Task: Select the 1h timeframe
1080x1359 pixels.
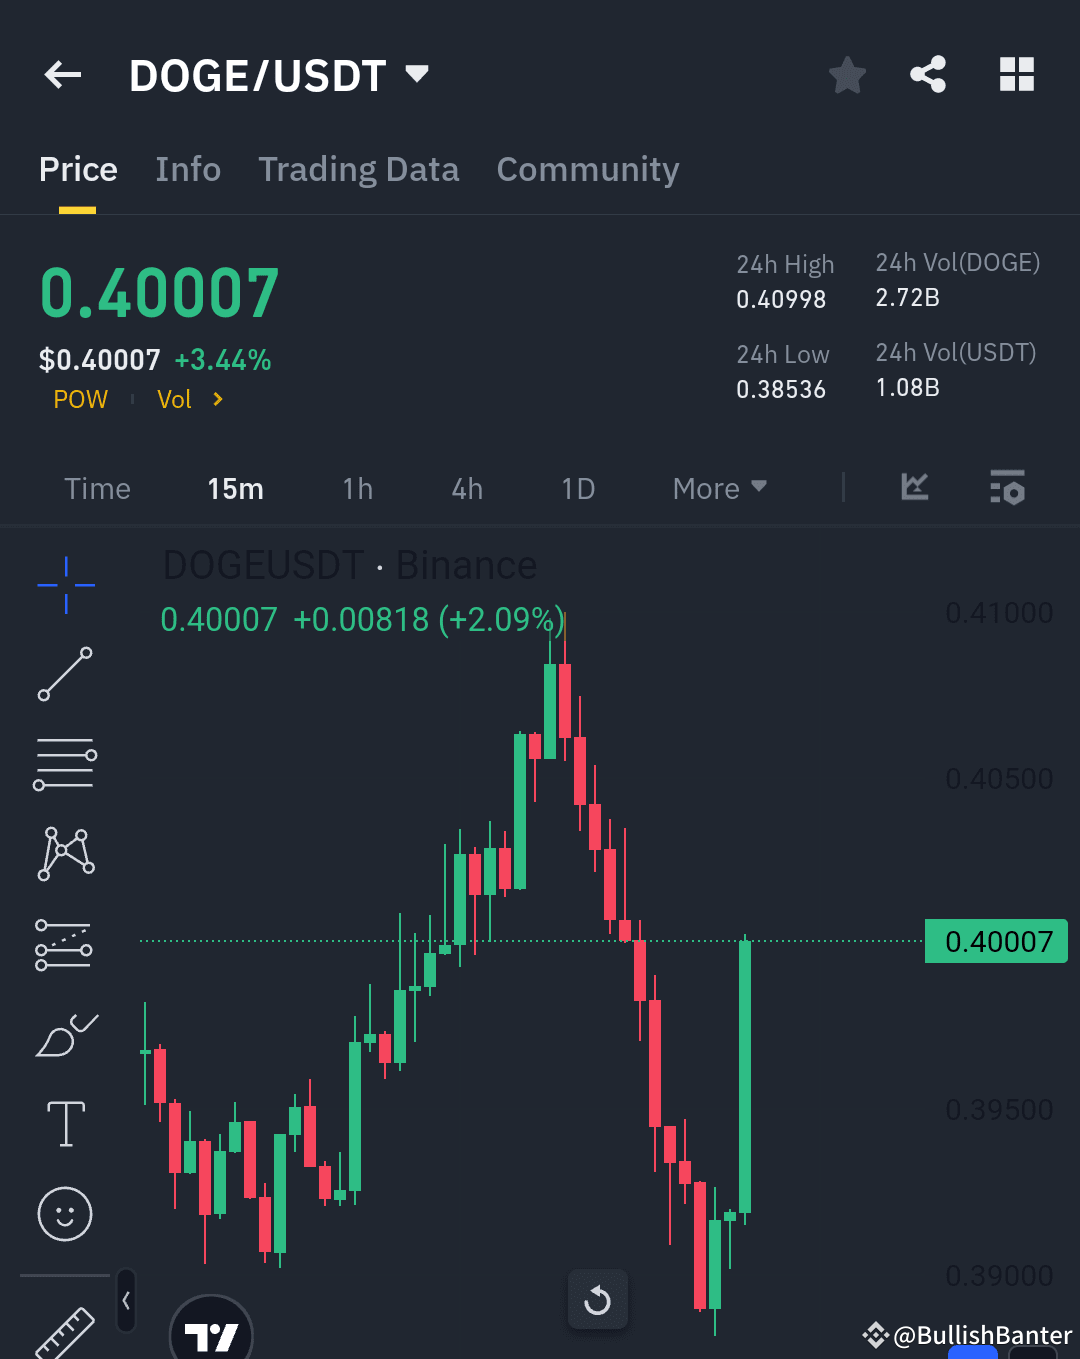Action: [x=357, y=489]
